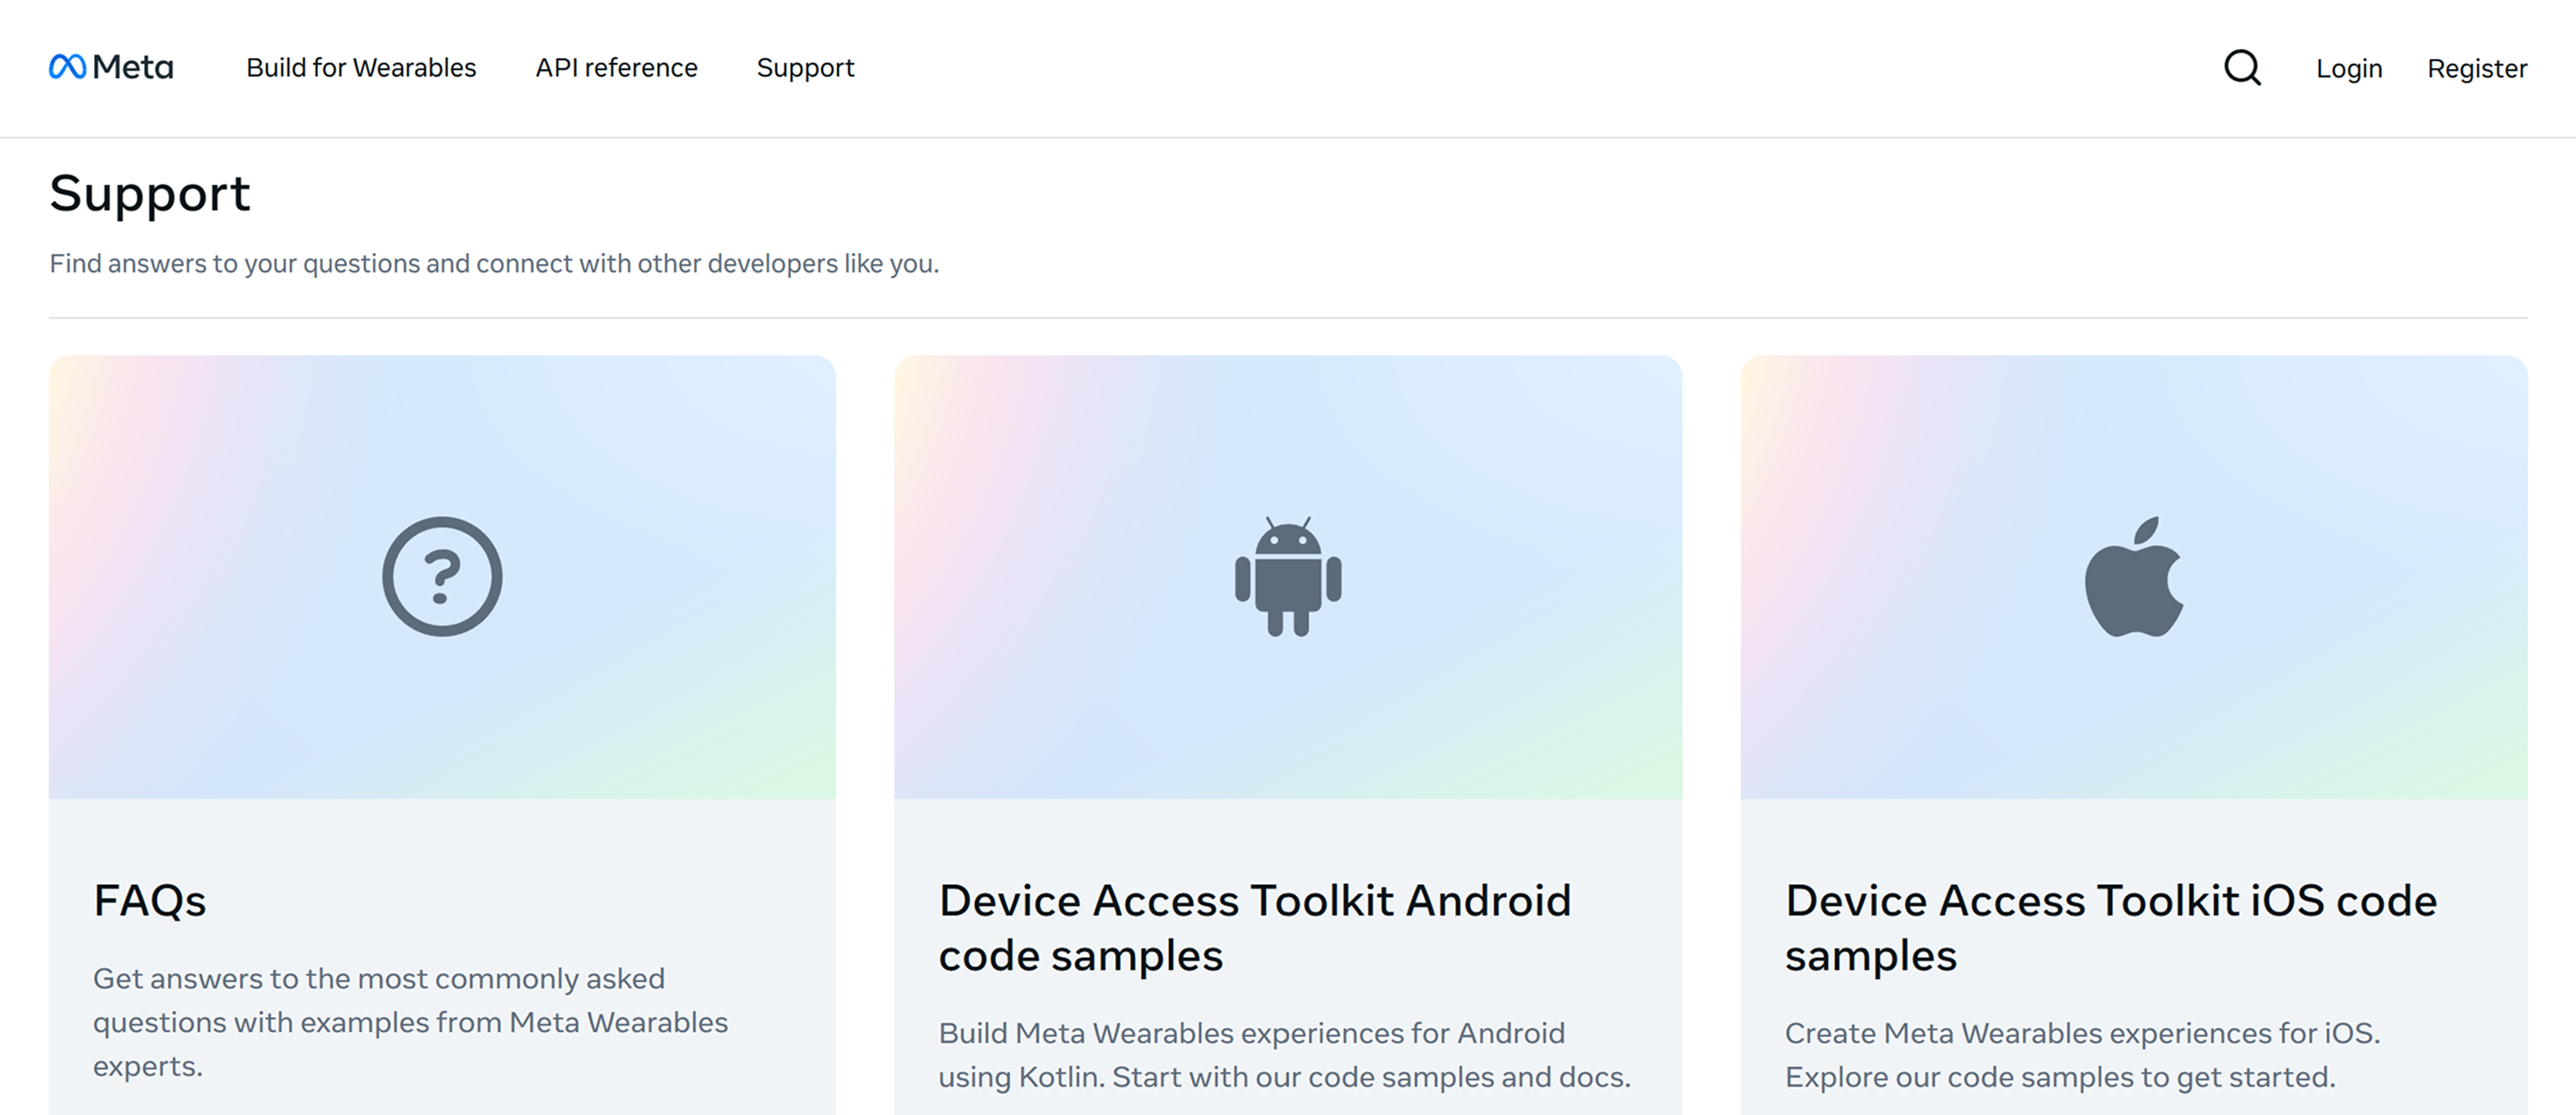The image size is (2576, 1115).
Task: Click 'Create Meta Wearables experiences for iOS' text
Action: [2082, 1054]
